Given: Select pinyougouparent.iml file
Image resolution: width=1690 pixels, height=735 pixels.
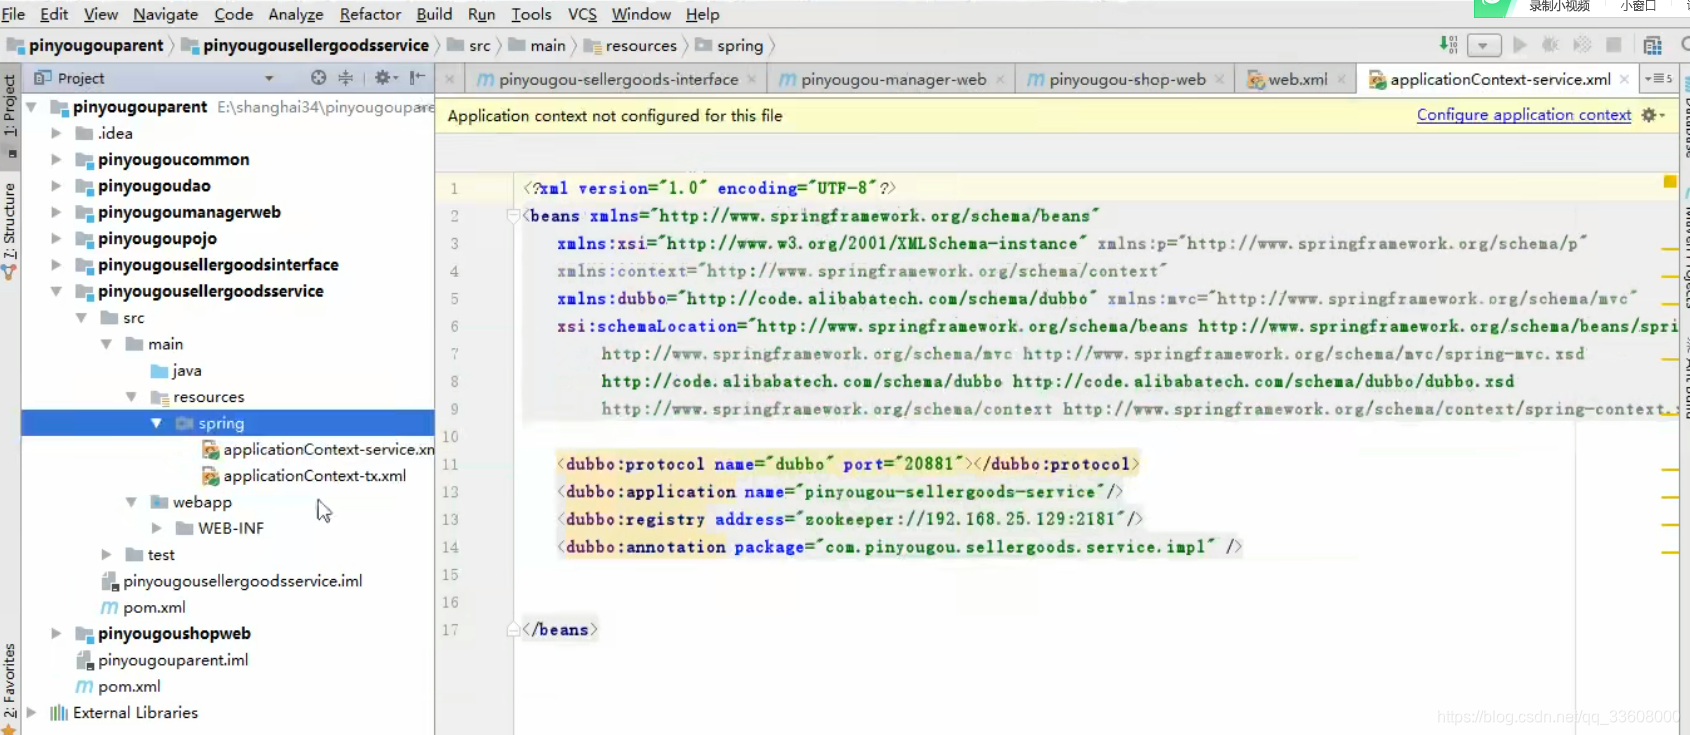Looking at the screenshot, I should pyautogui.click(x=162, y=660).
